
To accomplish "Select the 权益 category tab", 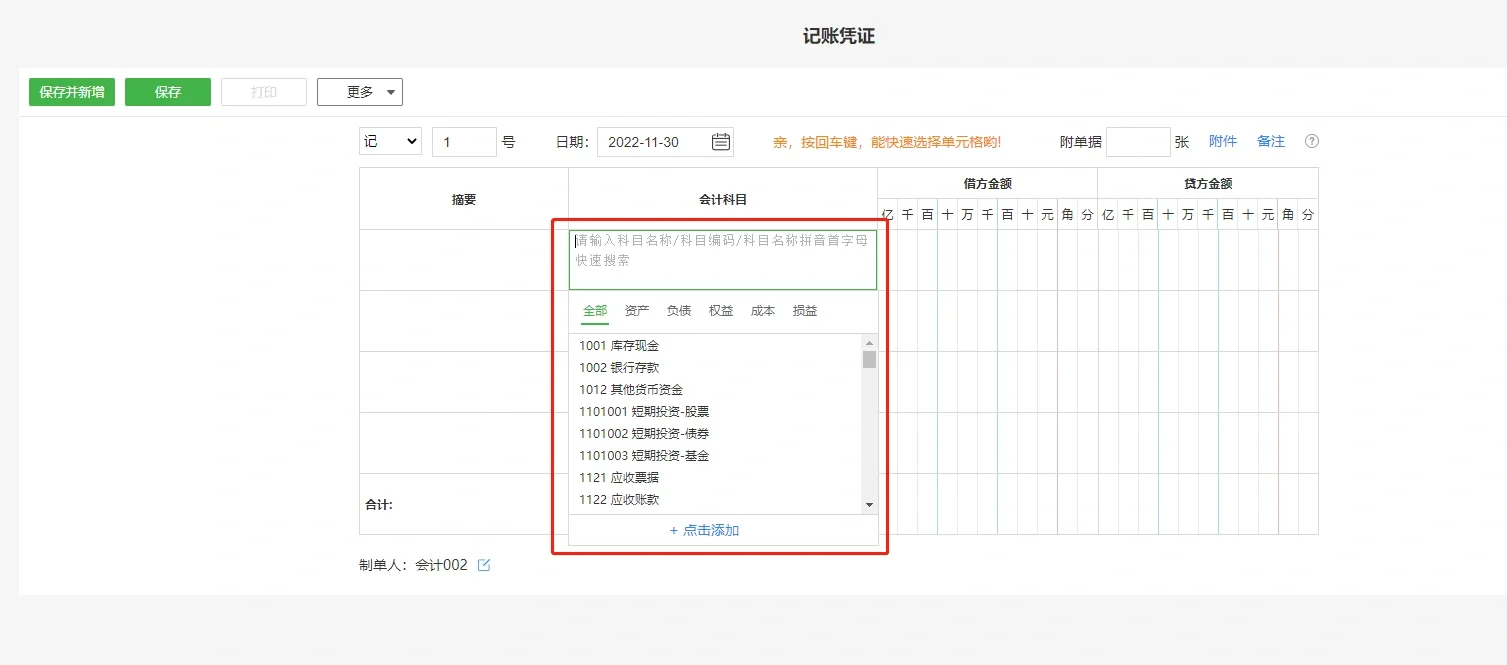I will [720, 310].
